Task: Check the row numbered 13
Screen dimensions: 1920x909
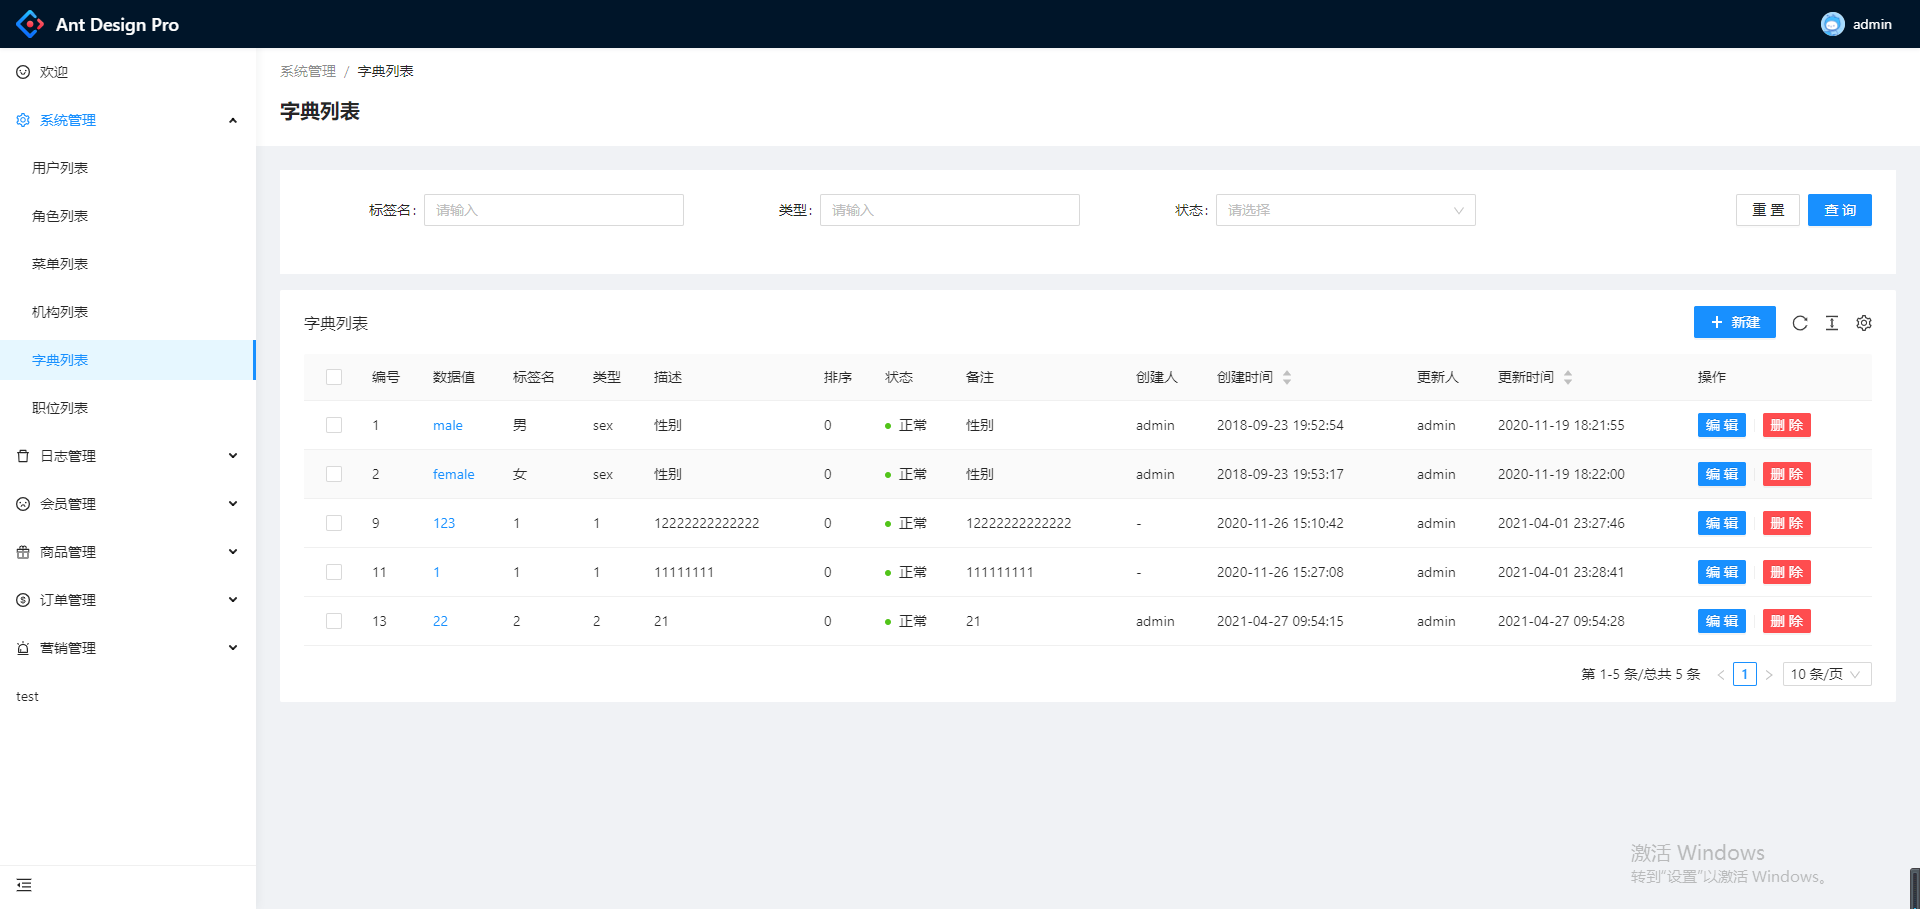Action: coord(334,621)
